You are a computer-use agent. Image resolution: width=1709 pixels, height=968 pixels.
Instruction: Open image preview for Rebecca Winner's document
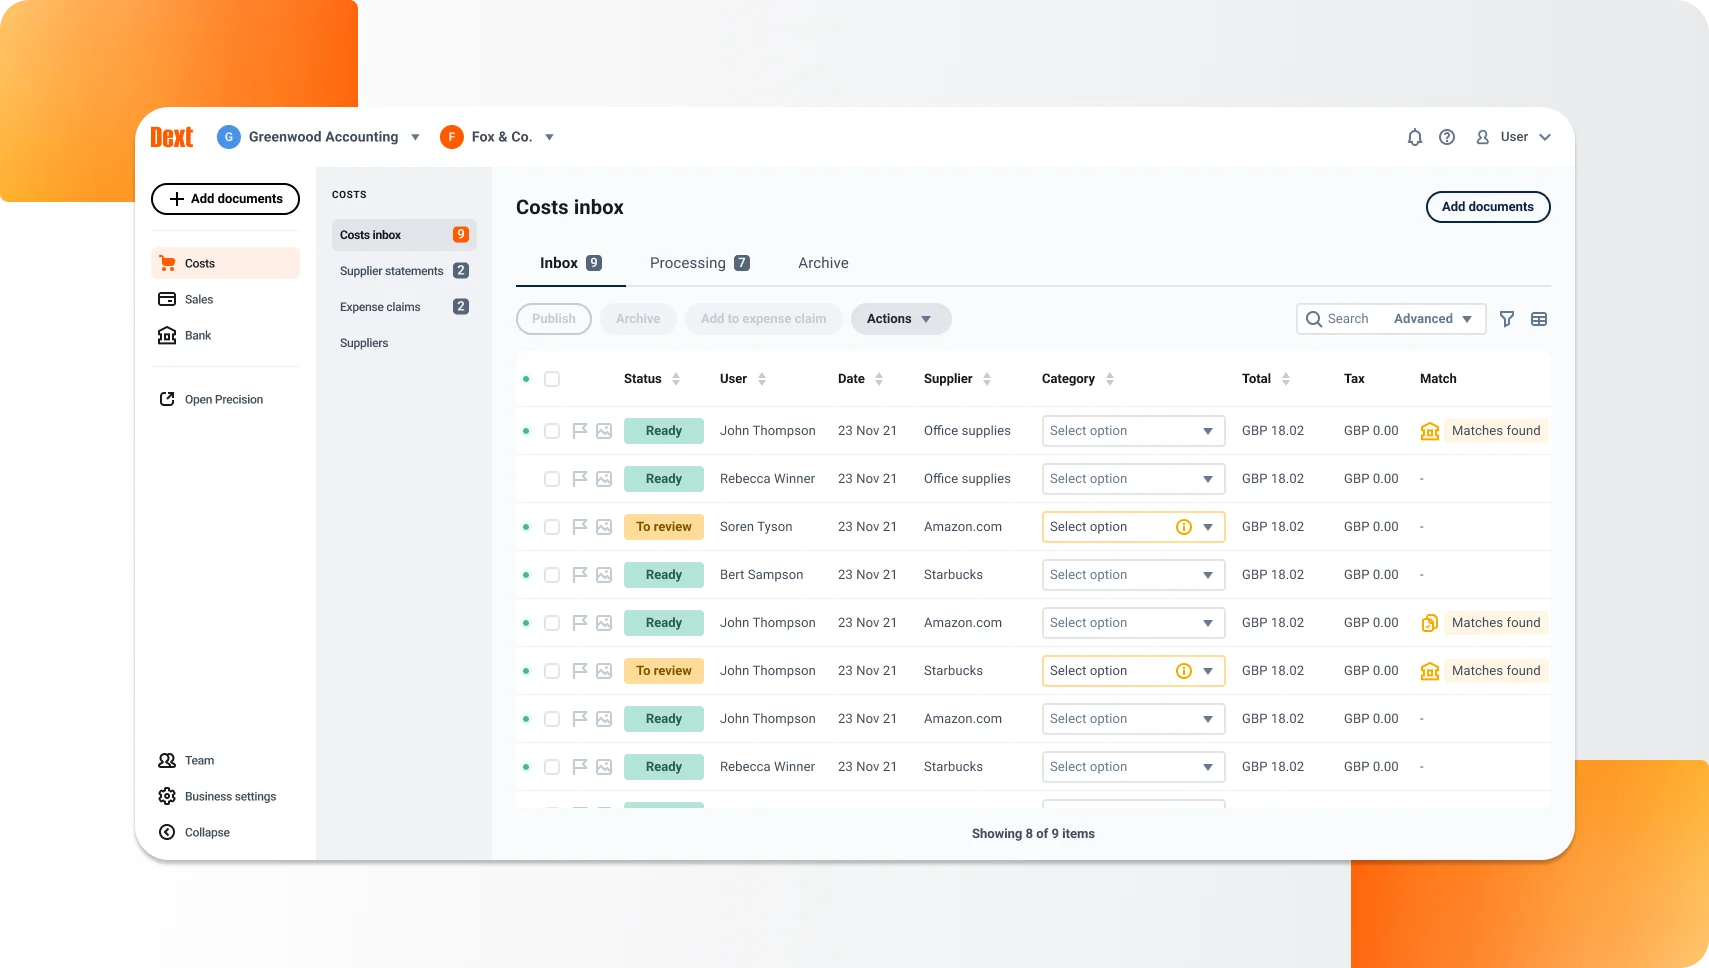click(x=603, y=478)
